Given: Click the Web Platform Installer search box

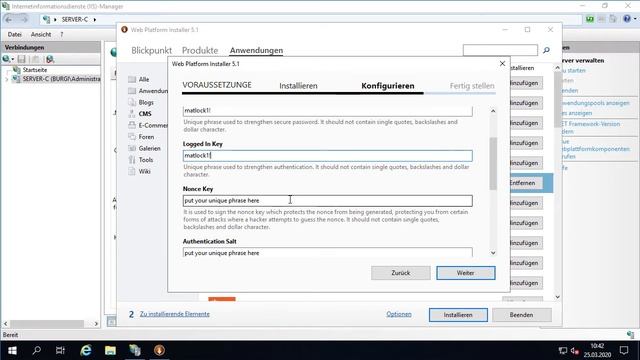Looking at the screenshot, I should [x=500, y=50].
